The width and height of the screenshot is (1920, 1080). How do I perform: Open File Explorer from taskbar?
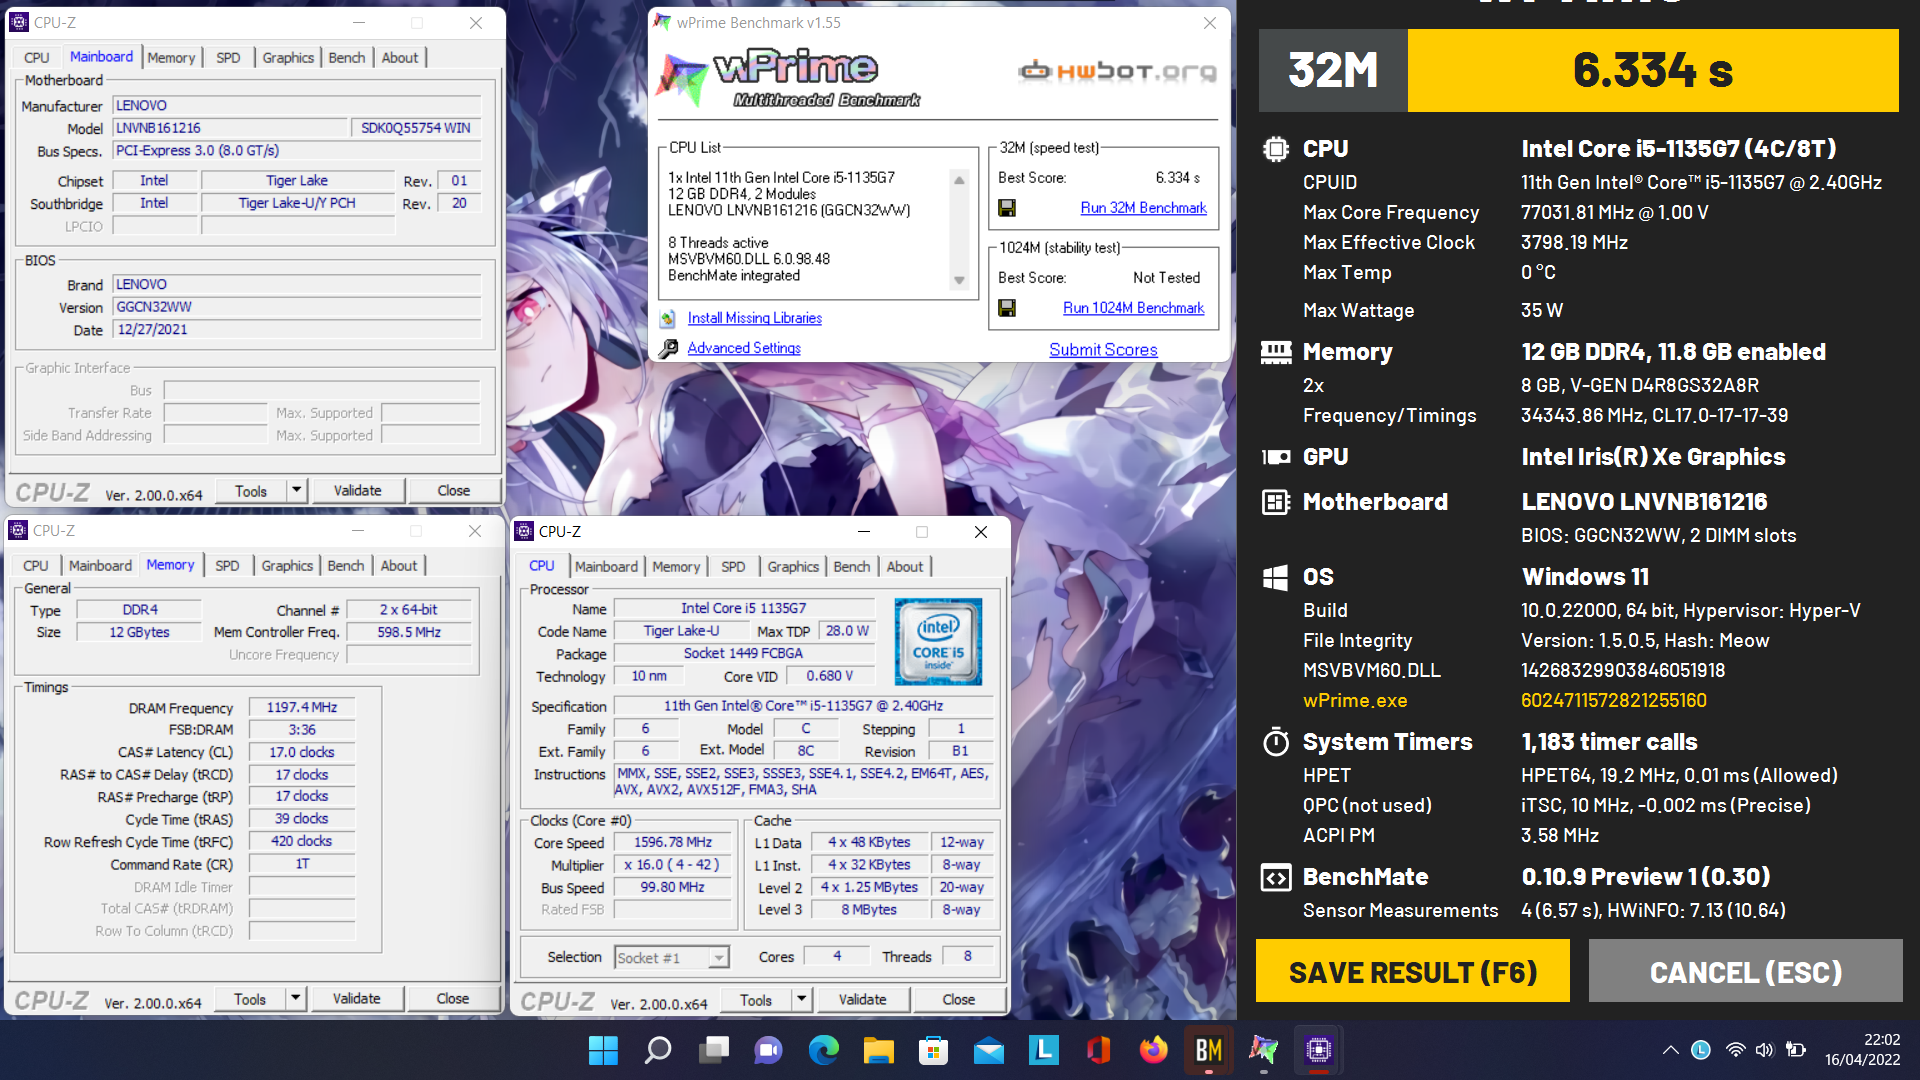pyautogui.click(x=879, y=1050)
